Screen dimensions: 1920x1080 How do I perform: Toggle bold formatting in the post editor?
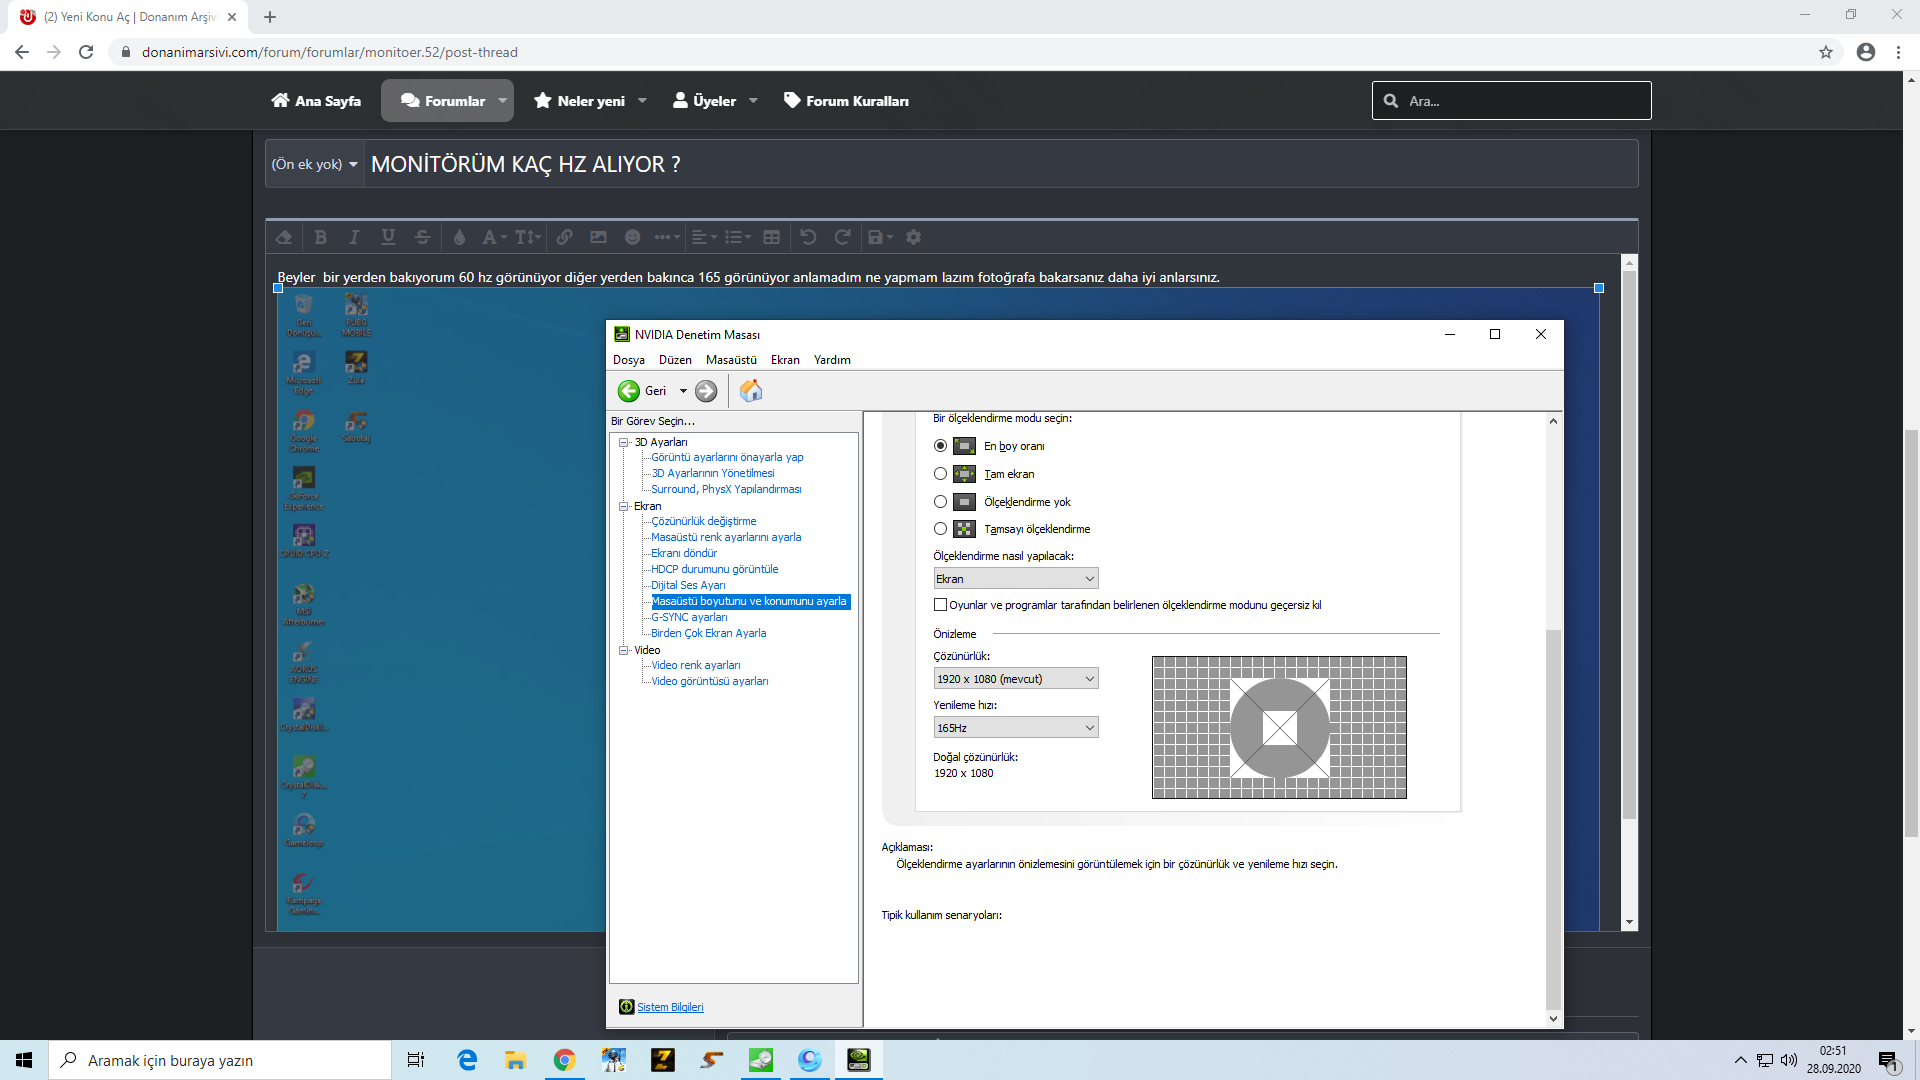click(x=320, y=237)
